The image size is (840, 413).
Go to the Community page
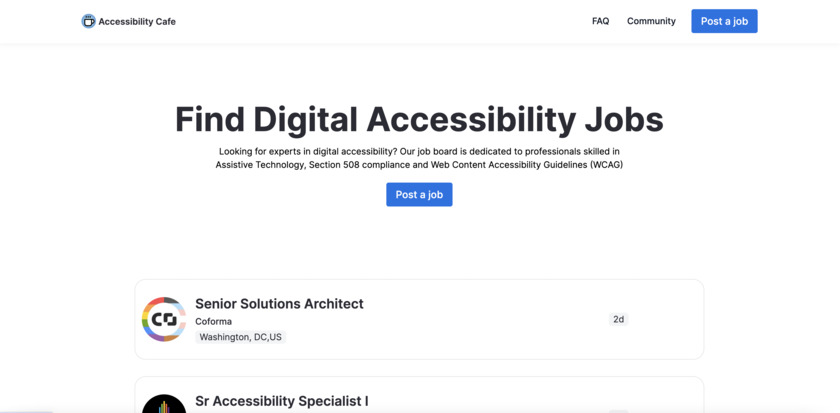[651, 21]
